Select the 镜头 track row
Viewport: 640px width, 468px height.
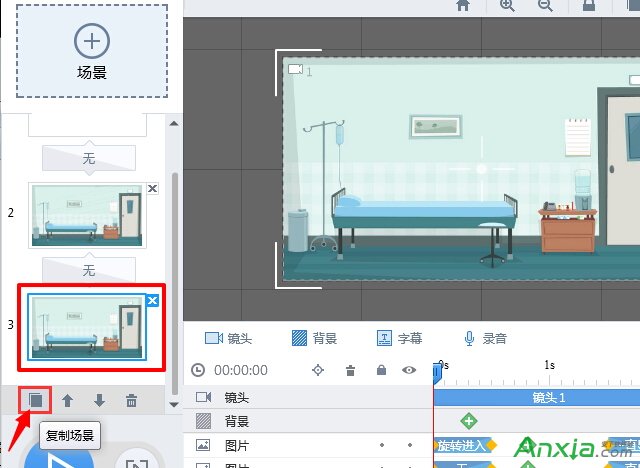[308, 397]
